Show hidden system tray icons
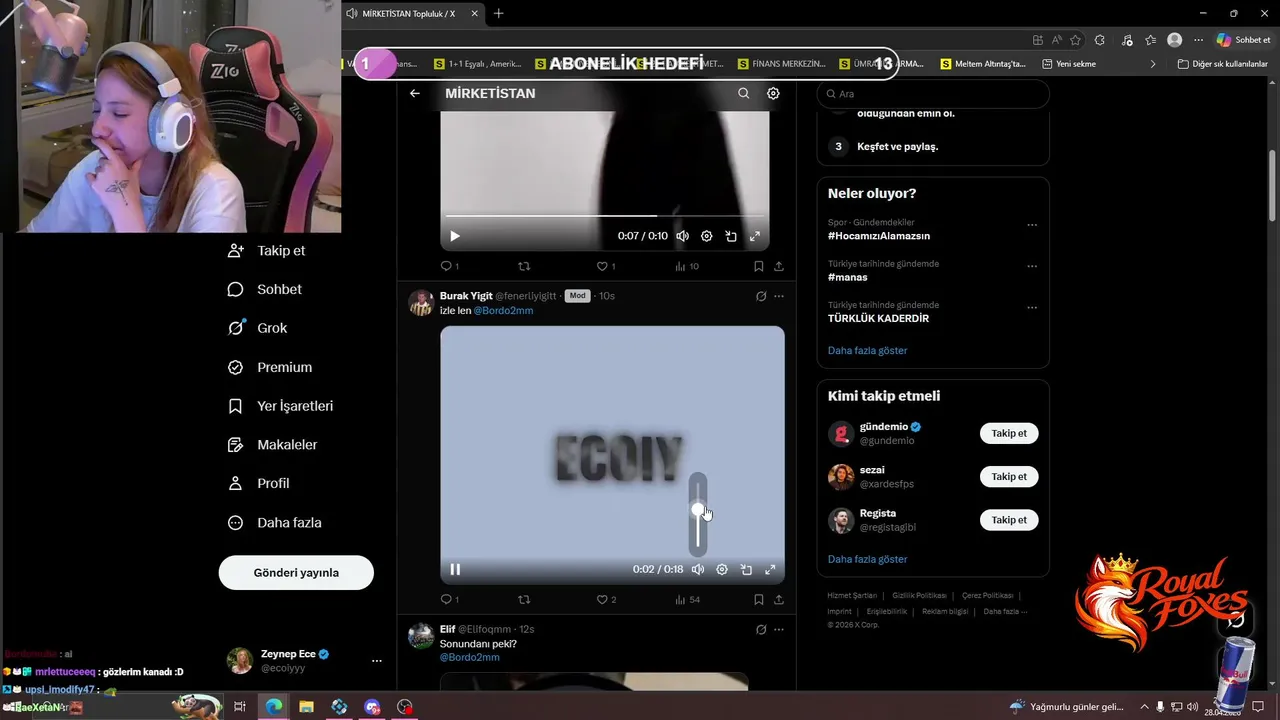This screenshot has height=720, width=1280. 1144,706
